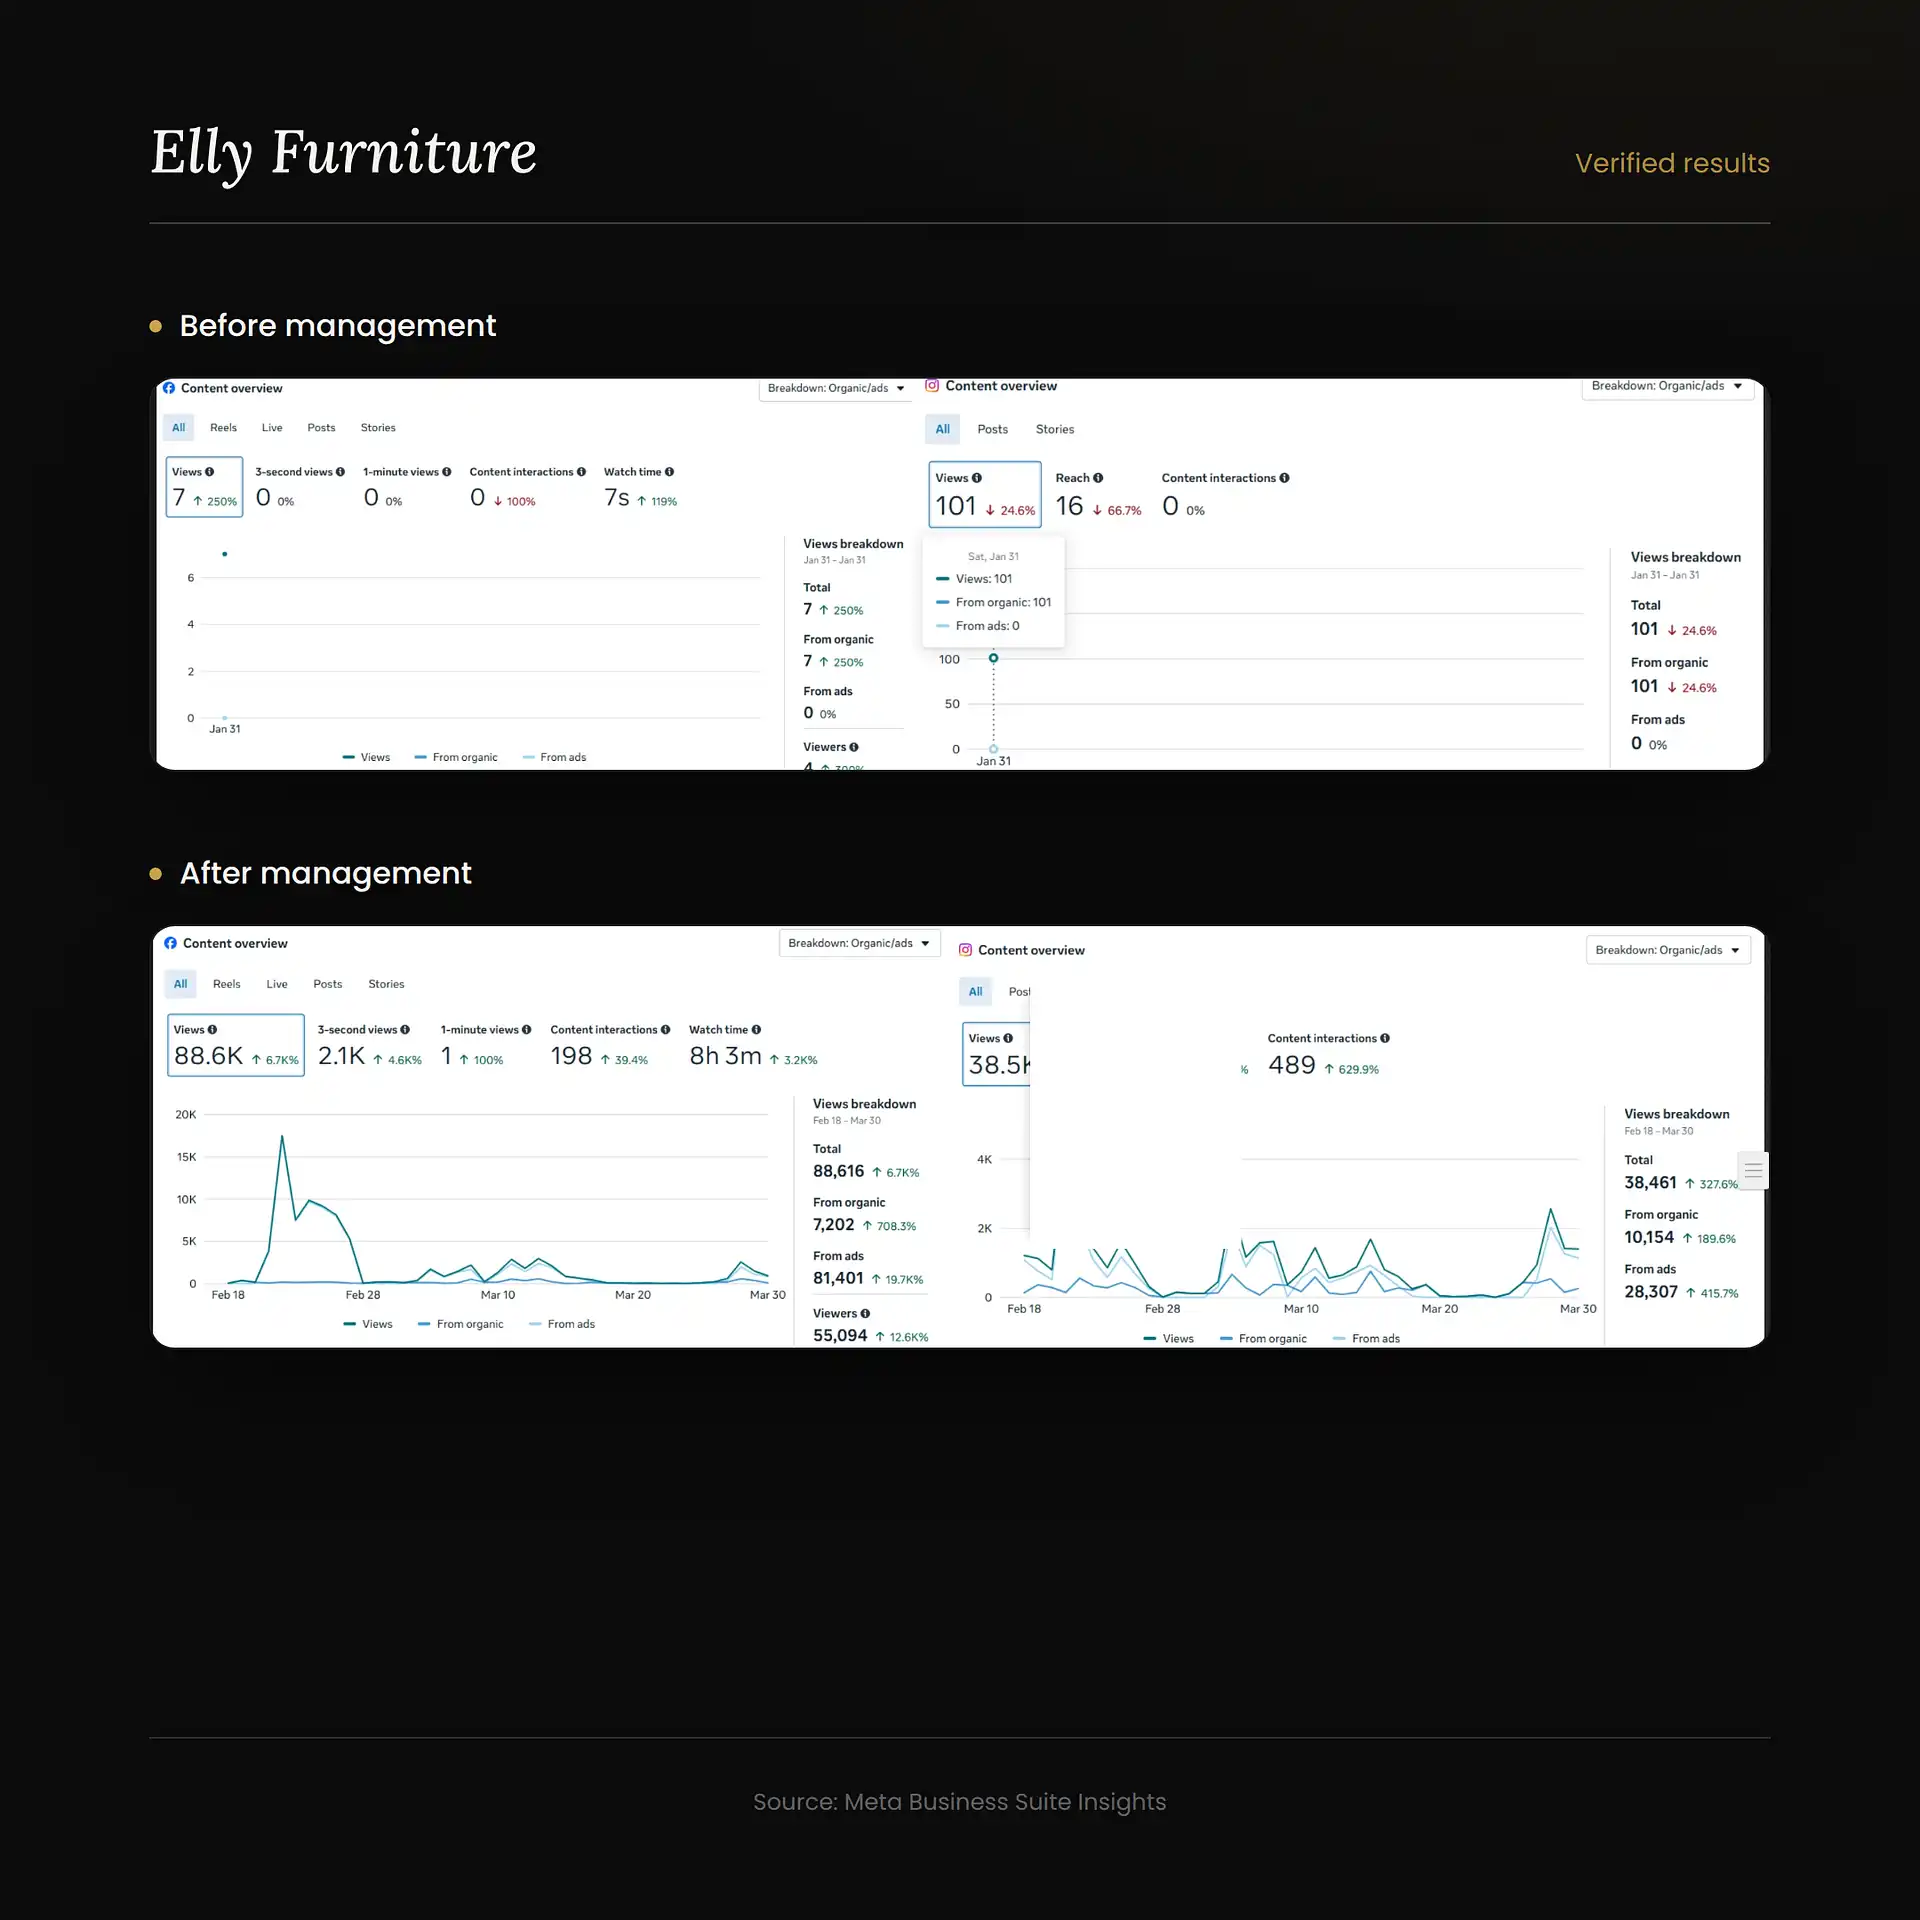Select Reels tab in Before management Facebook panel

click(x=223, y=427)
